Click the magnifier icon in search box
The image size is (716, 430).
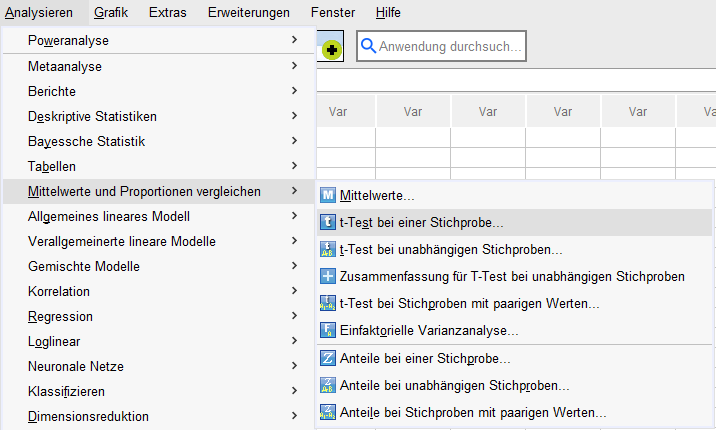click(368, 46)
